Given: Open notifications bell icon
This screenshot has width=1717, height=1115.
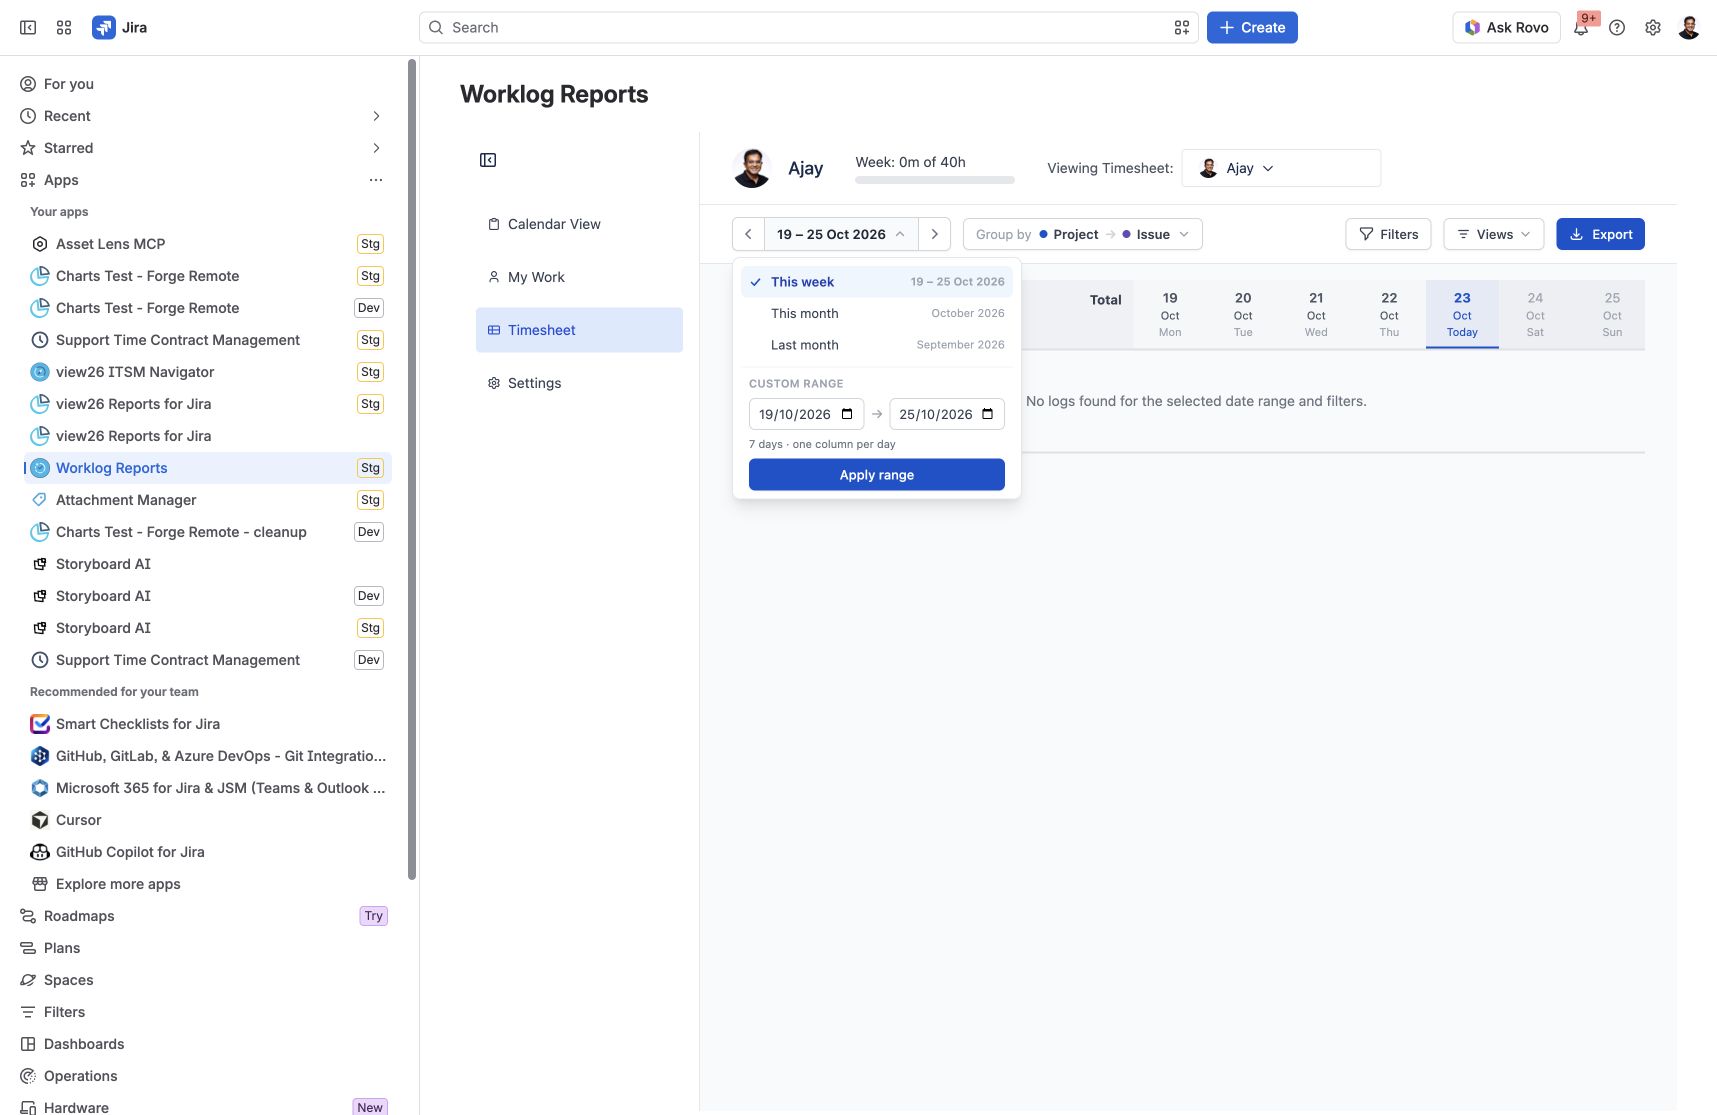Looking at the screenshot, I should (x=1581, y=28).
